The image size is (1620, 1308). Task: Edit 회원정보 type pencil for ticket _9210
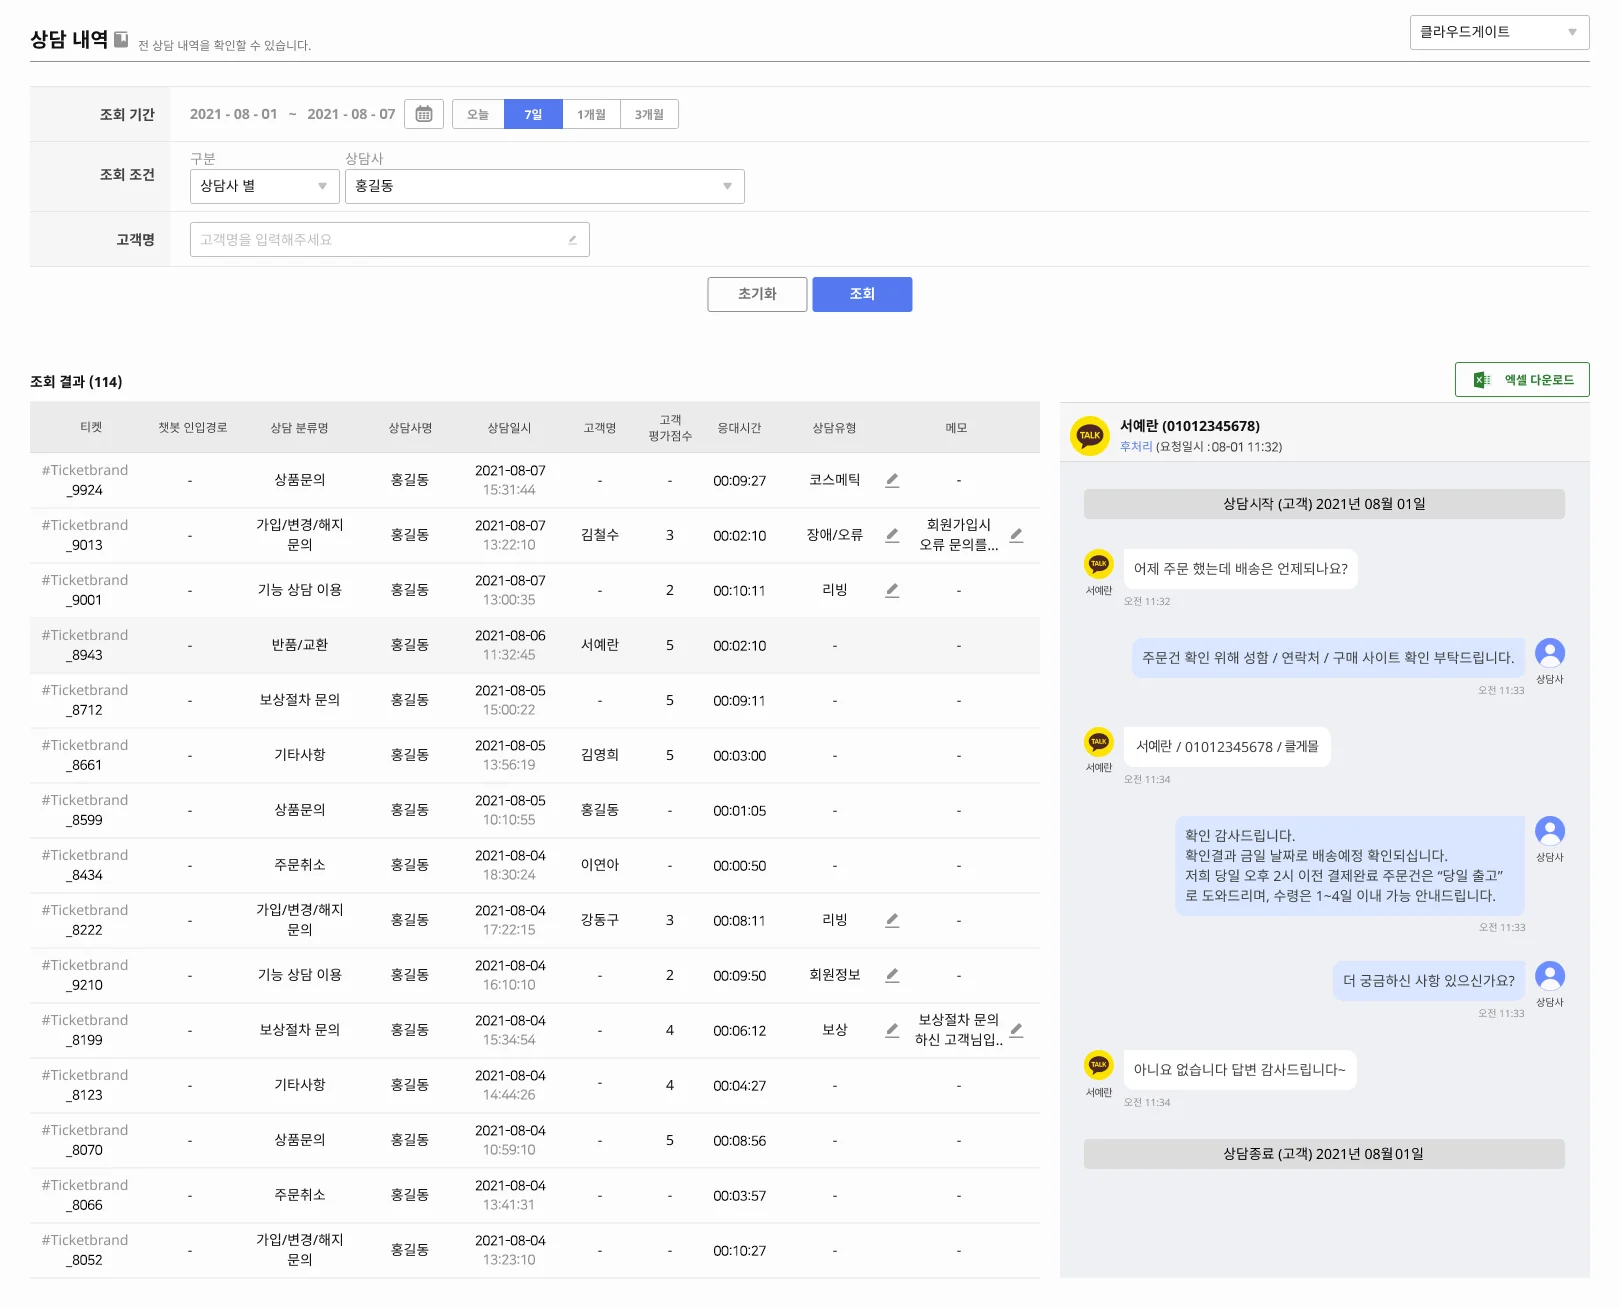(x=892, y=975)
